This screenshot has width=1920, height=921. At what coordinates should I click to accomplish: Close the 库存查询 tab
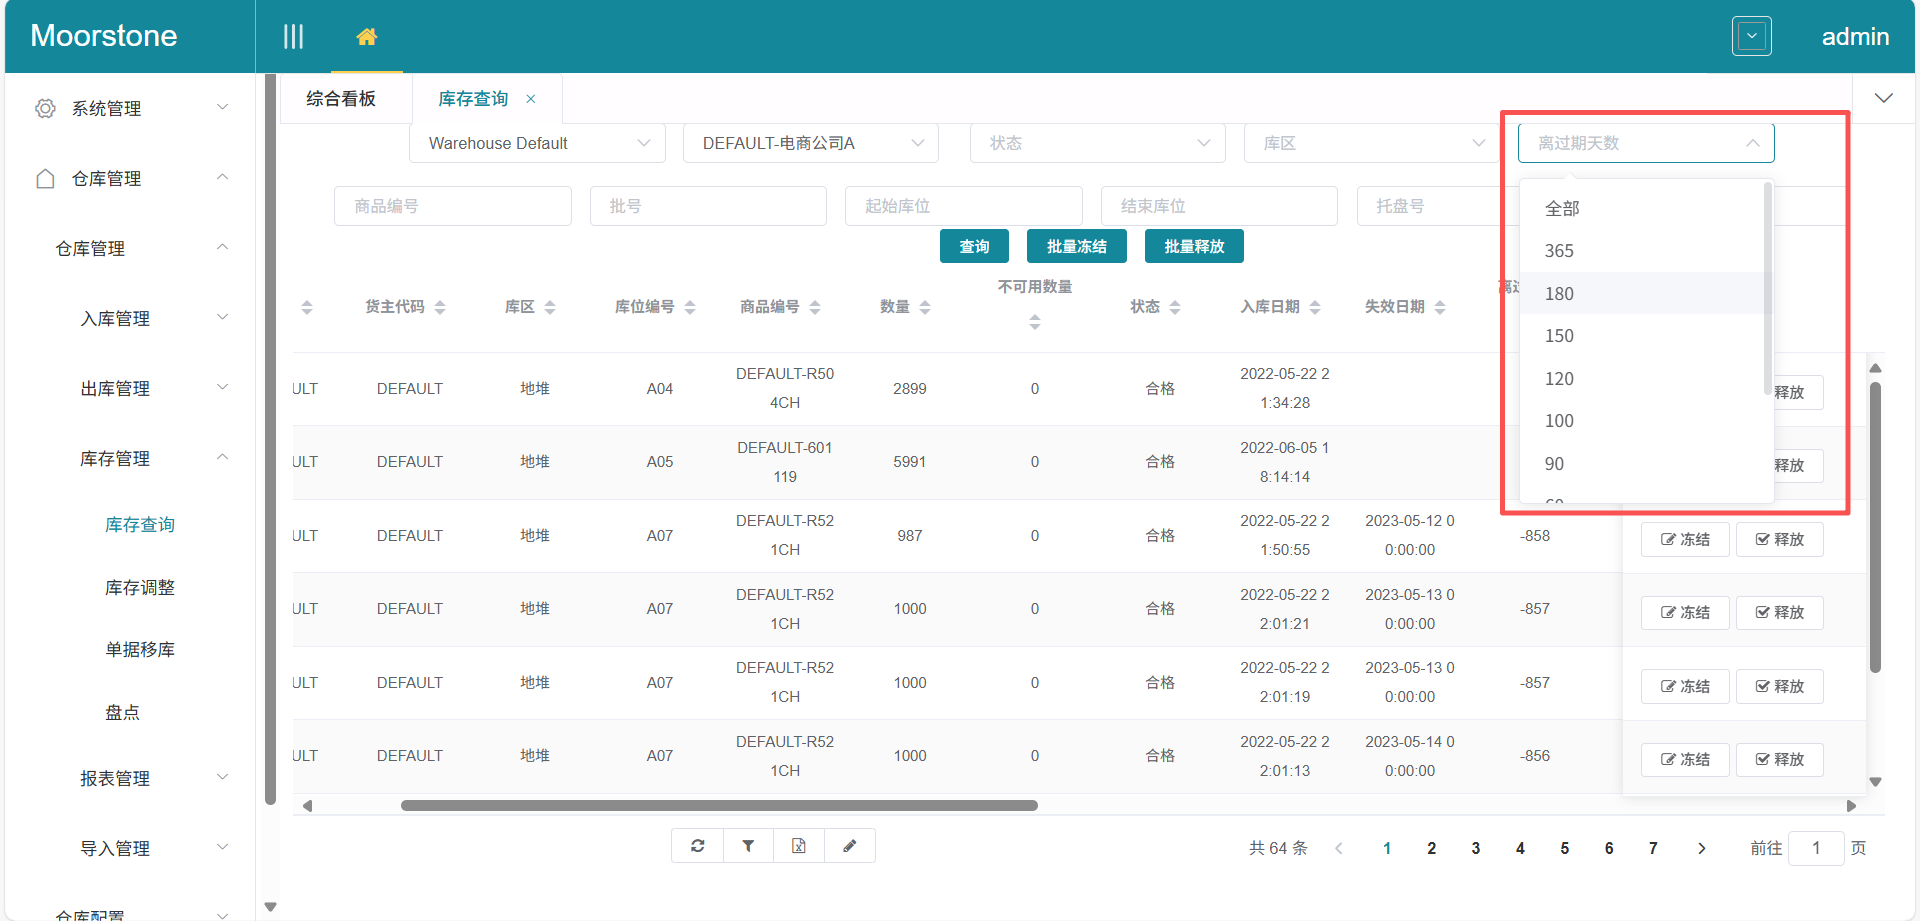[x=531, y=99]
